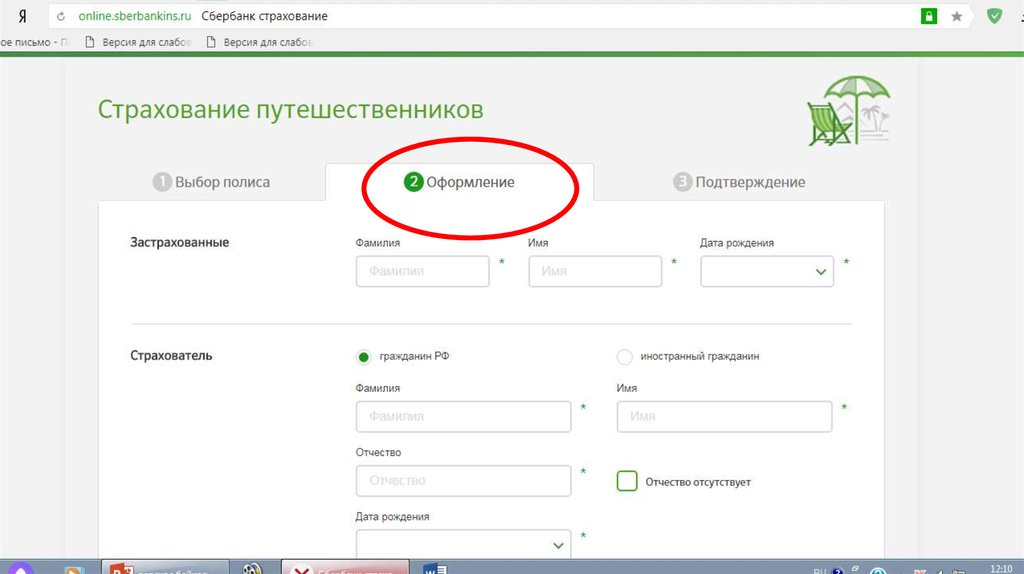The height and width of the screenshot is (574, 1024).
Task: Select the 'гражданин РФ' radio button
Action: point(364,357)
